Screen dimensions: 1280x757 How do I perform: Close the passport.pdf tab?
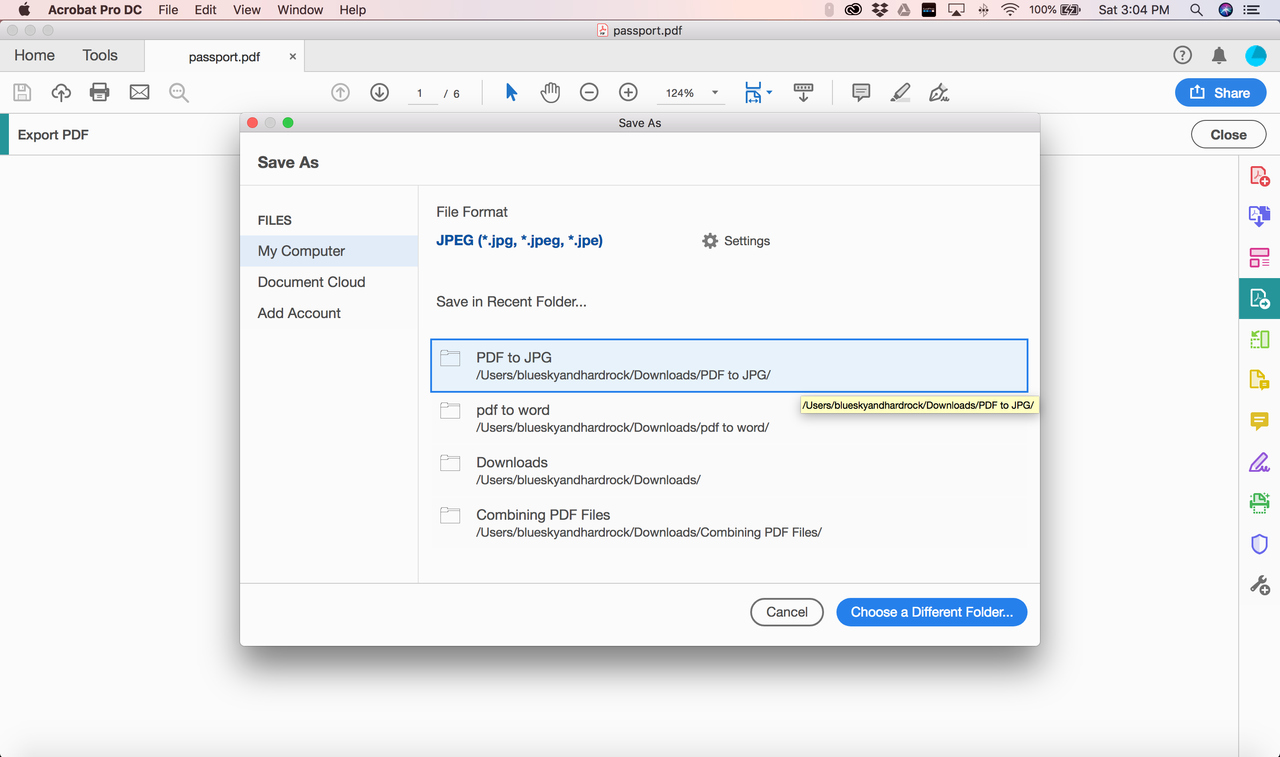(x=293, y=57)
